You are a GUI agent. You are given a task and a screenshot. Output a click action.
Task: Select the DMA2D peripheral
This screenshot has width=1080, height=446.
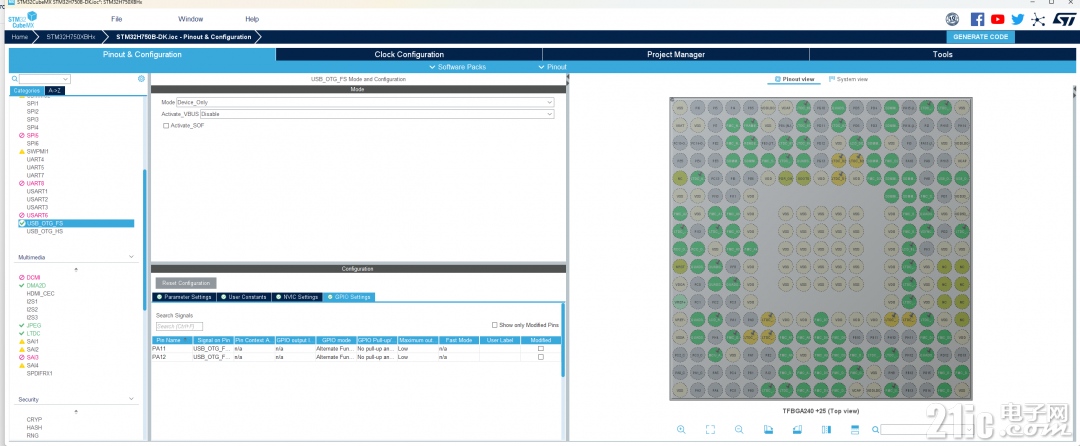click(37, 286)
